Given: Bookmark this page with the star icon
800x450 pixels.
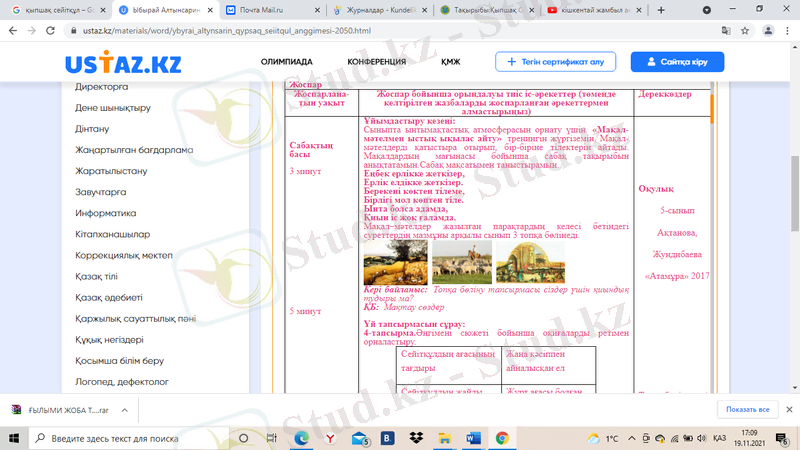Looking at the screenshot, I should (x=745, y=31).
